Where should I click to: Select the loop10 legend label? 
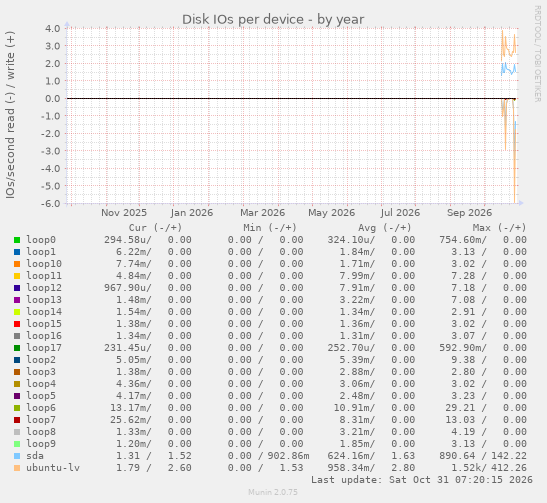pos(44,264)
